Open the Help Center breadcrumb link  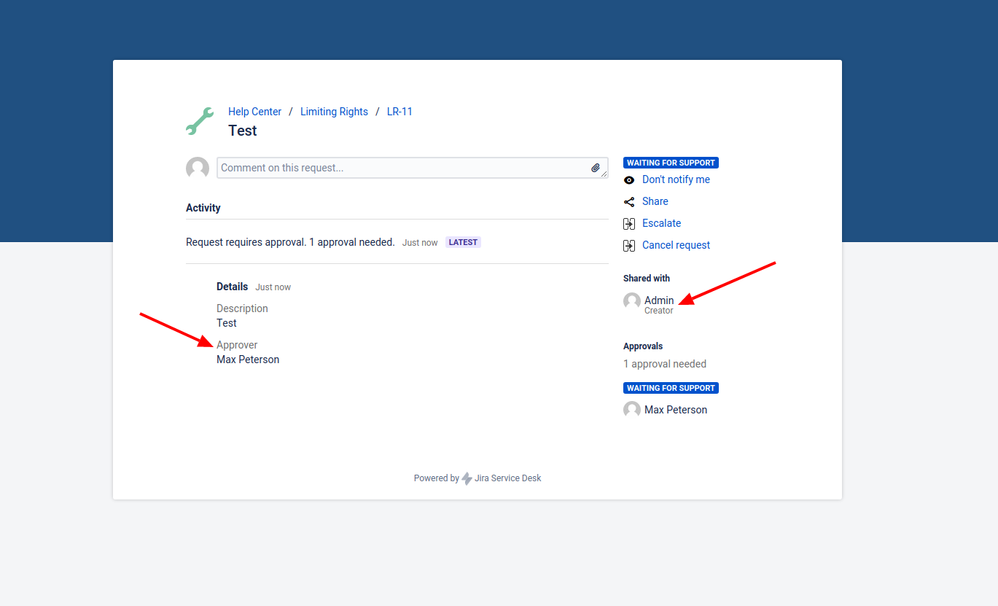point(255,111)
